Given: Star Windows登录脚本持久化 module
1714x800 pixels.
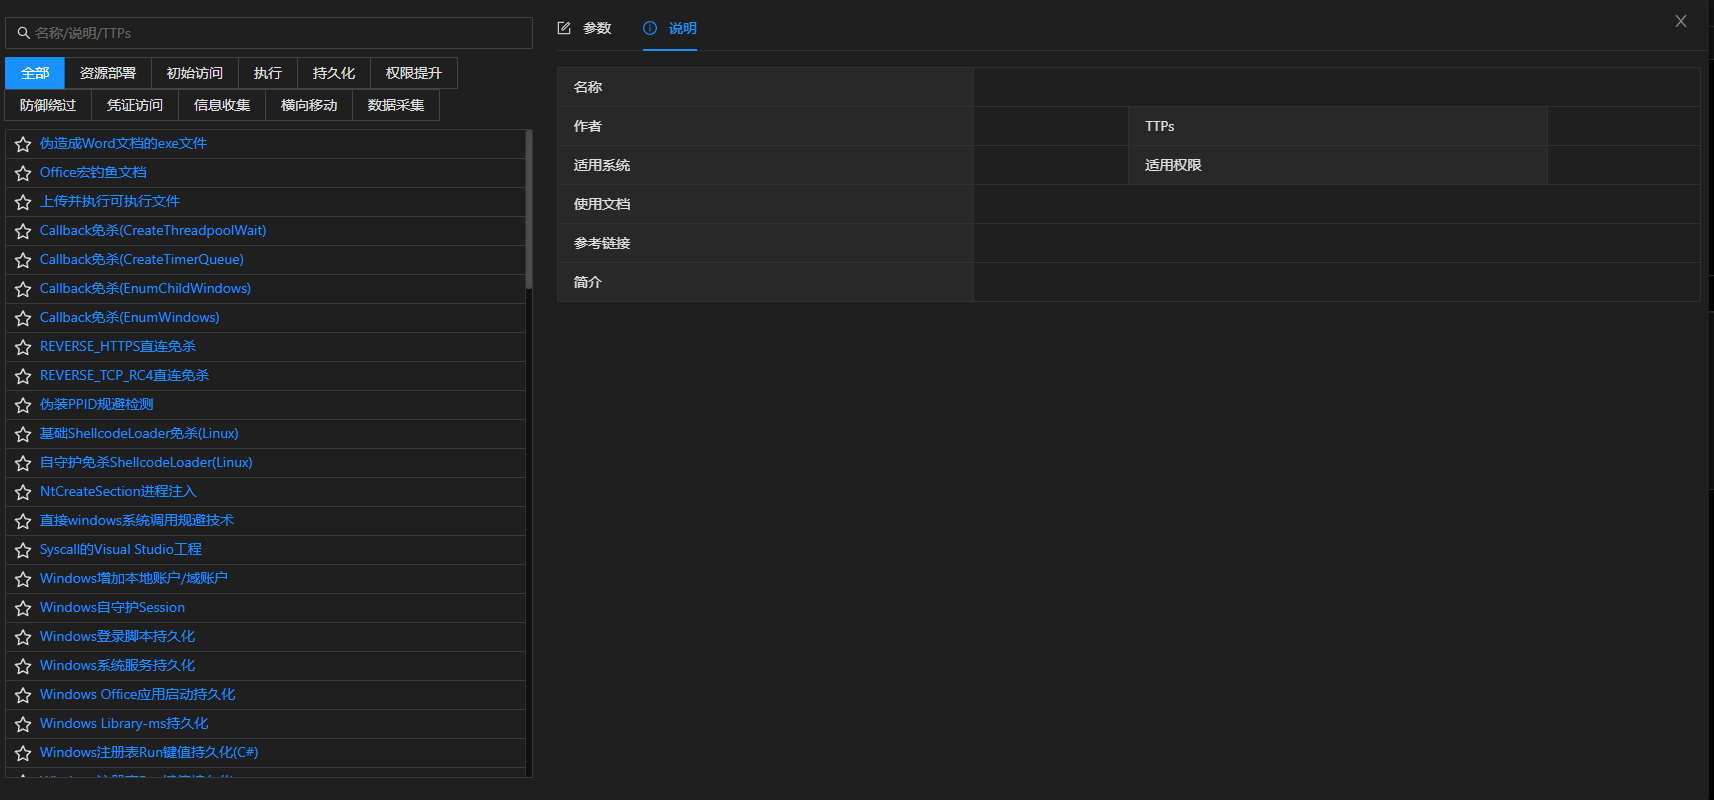Looking at the screenshot, I should pos(23,637).
